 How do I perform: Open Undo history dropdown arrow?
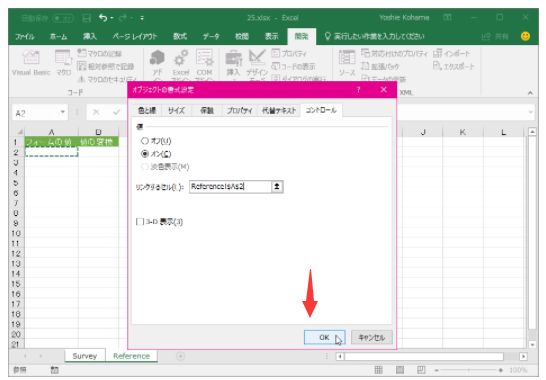click(112, 18)
